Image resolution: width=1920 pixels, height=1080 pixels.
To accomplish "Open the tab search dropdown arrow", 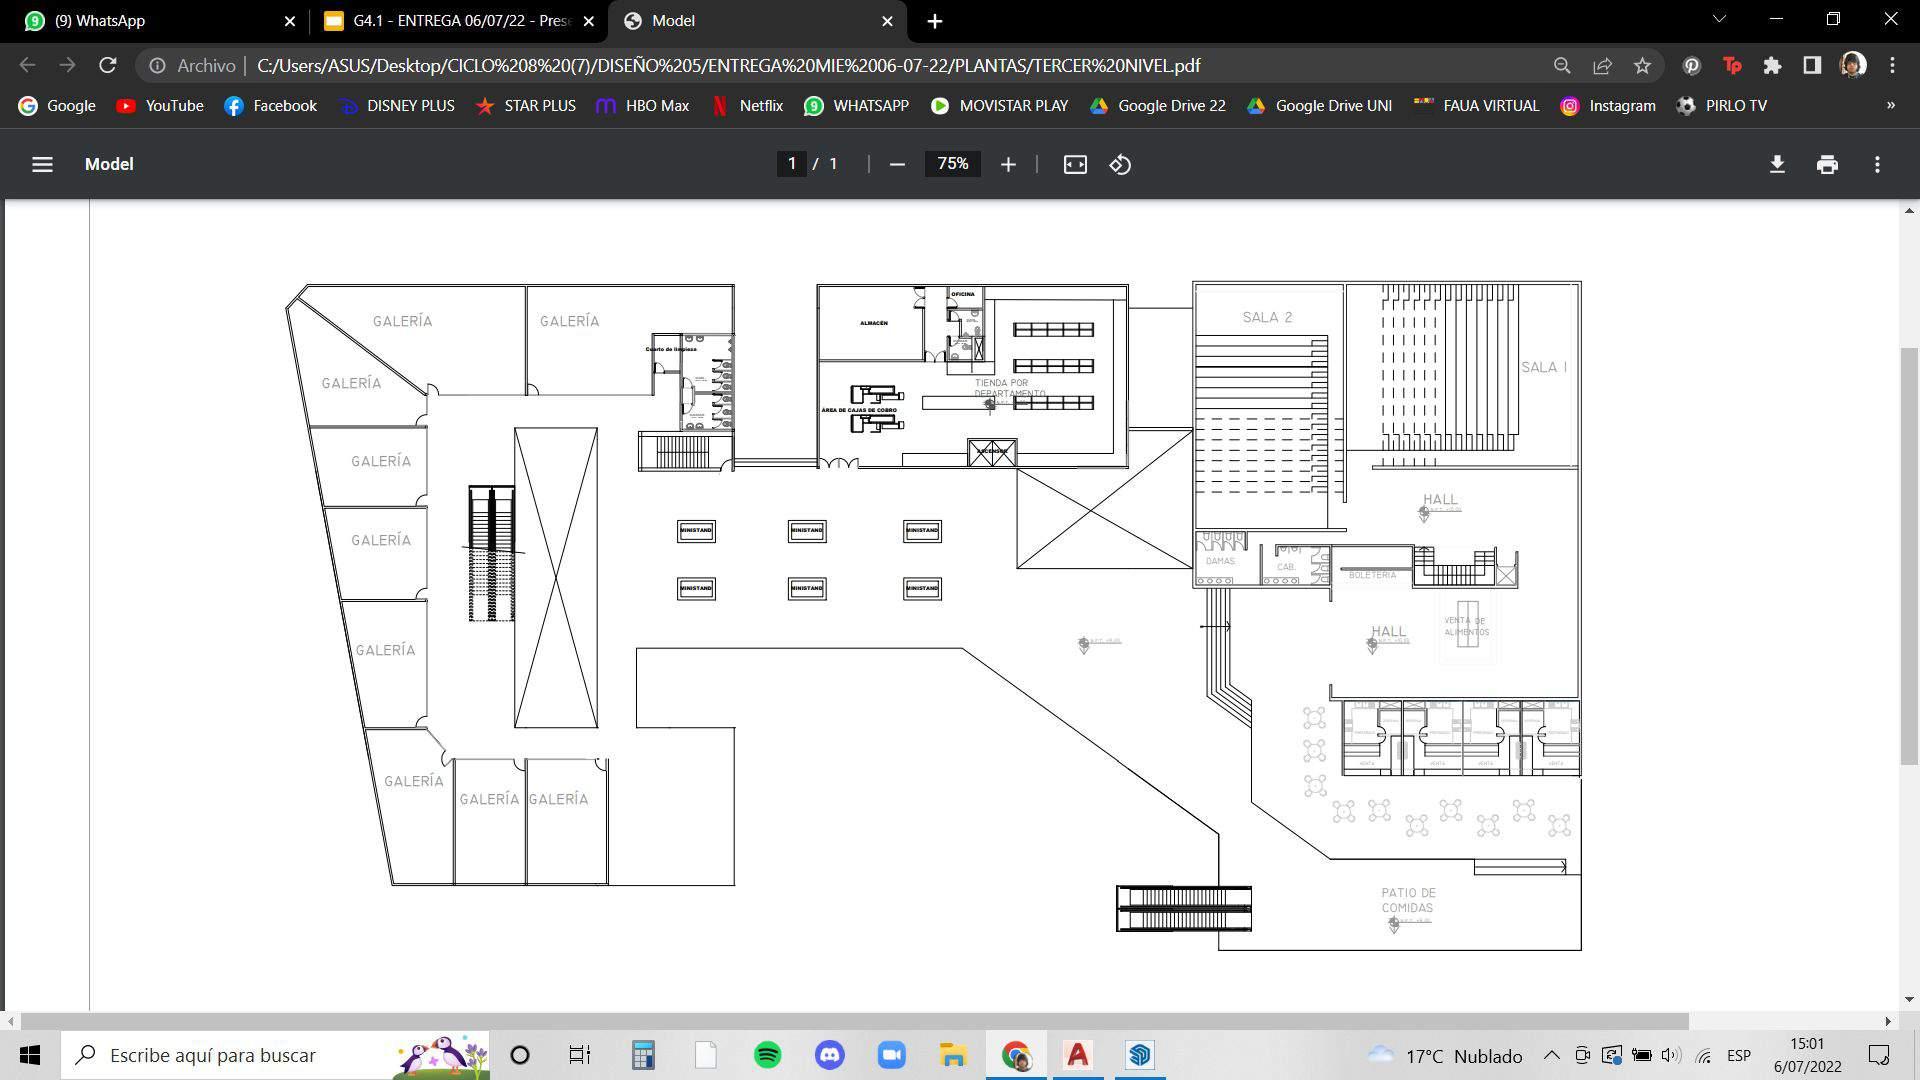I will [x=1719, y=20].
